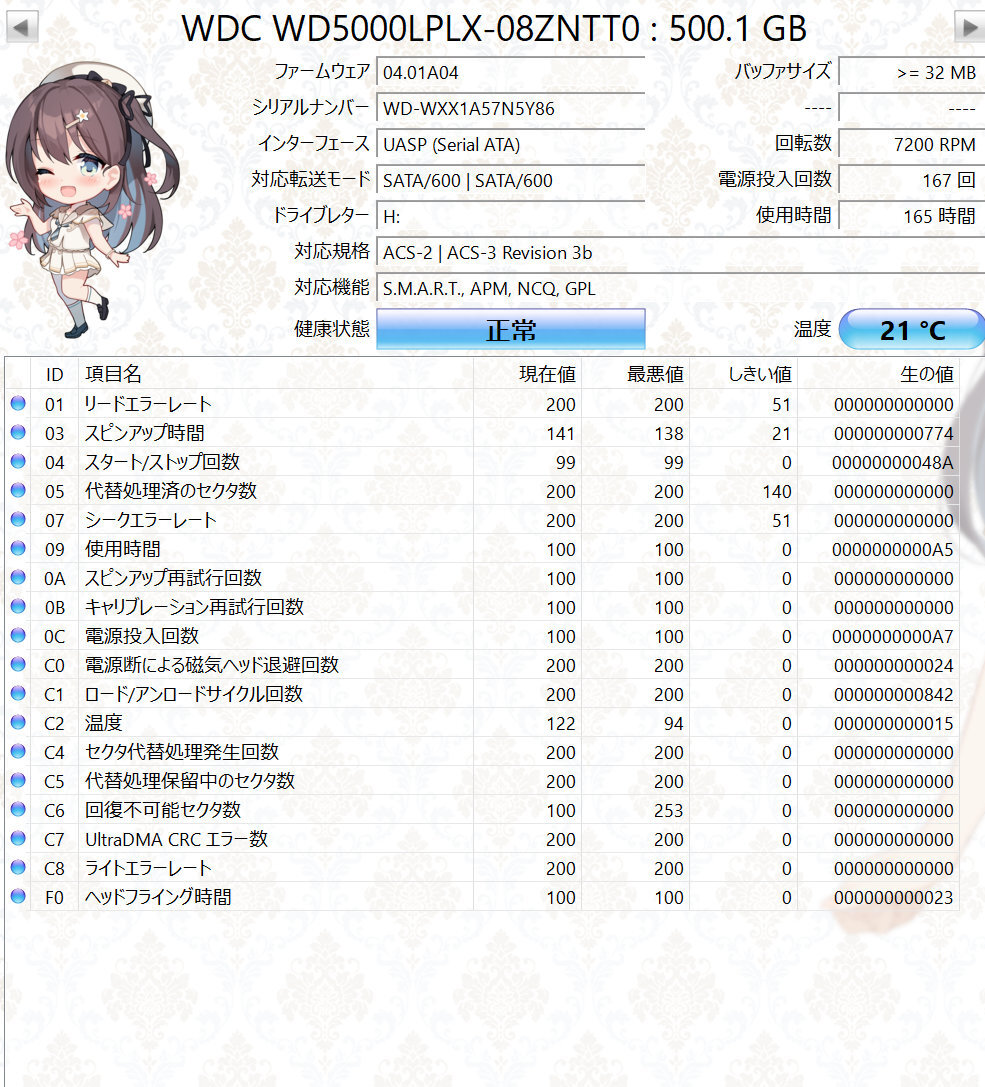Click raw value 000000000842
The width and height of the screenshot is (985, 1087).
[893, 695]
